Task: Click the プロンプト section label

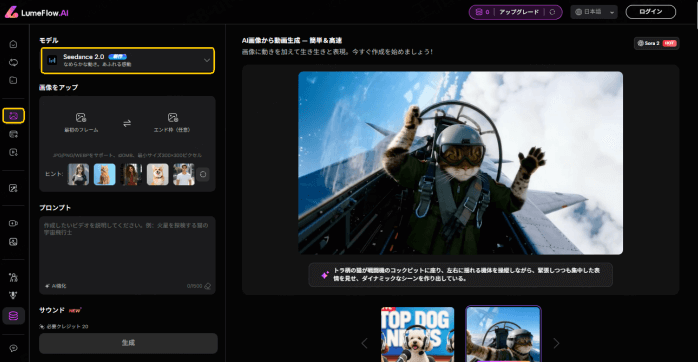Action: tap(55, 208)
